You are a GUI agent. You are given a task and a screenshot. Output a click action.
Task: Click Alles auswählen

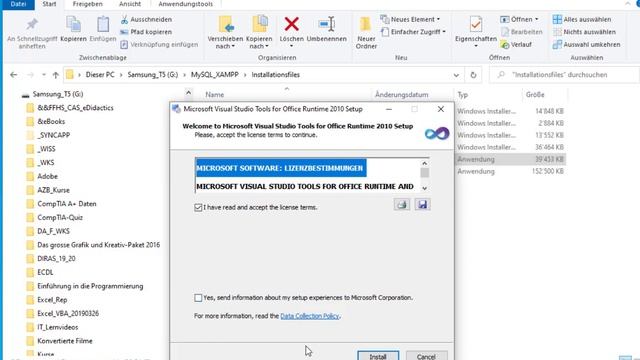(x=582, y=19)
